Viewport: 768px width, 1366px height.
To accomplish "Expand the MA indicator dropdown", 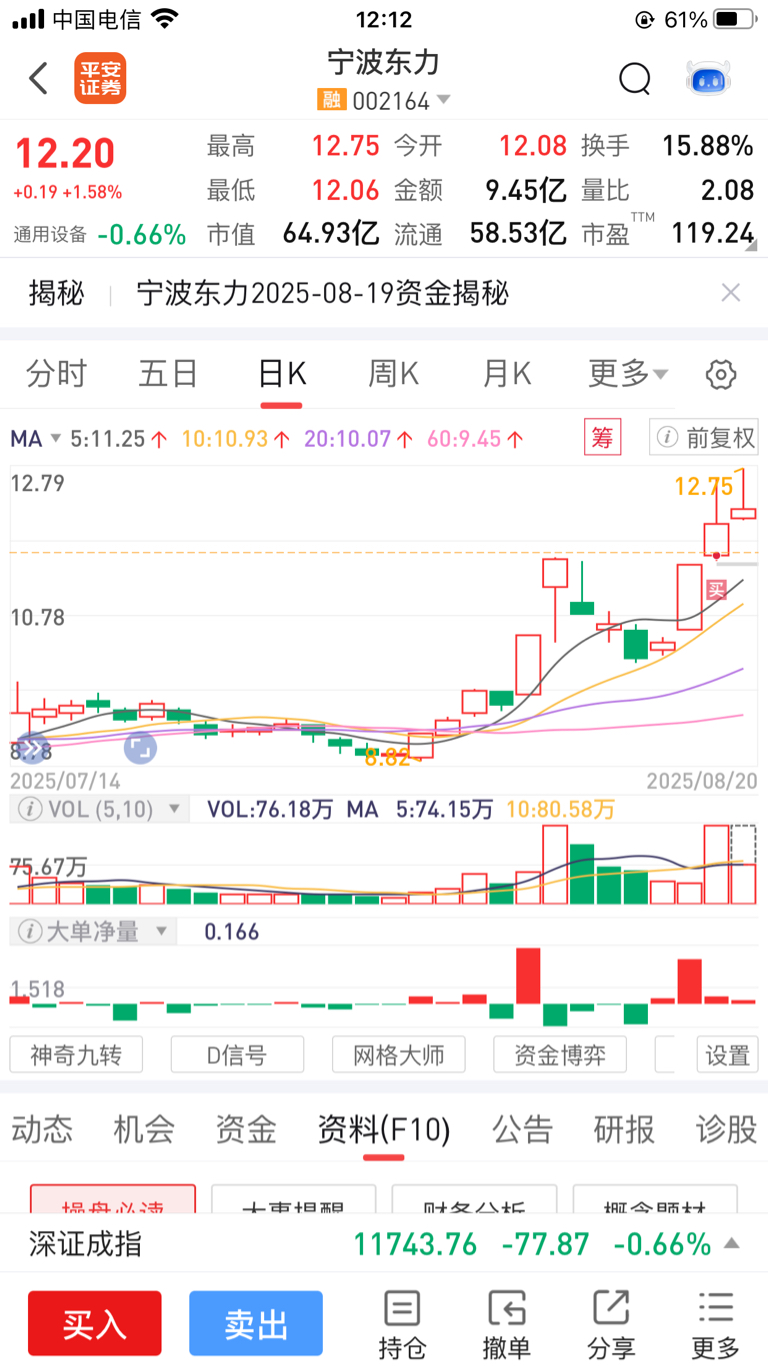I will [x=56, y=438].
